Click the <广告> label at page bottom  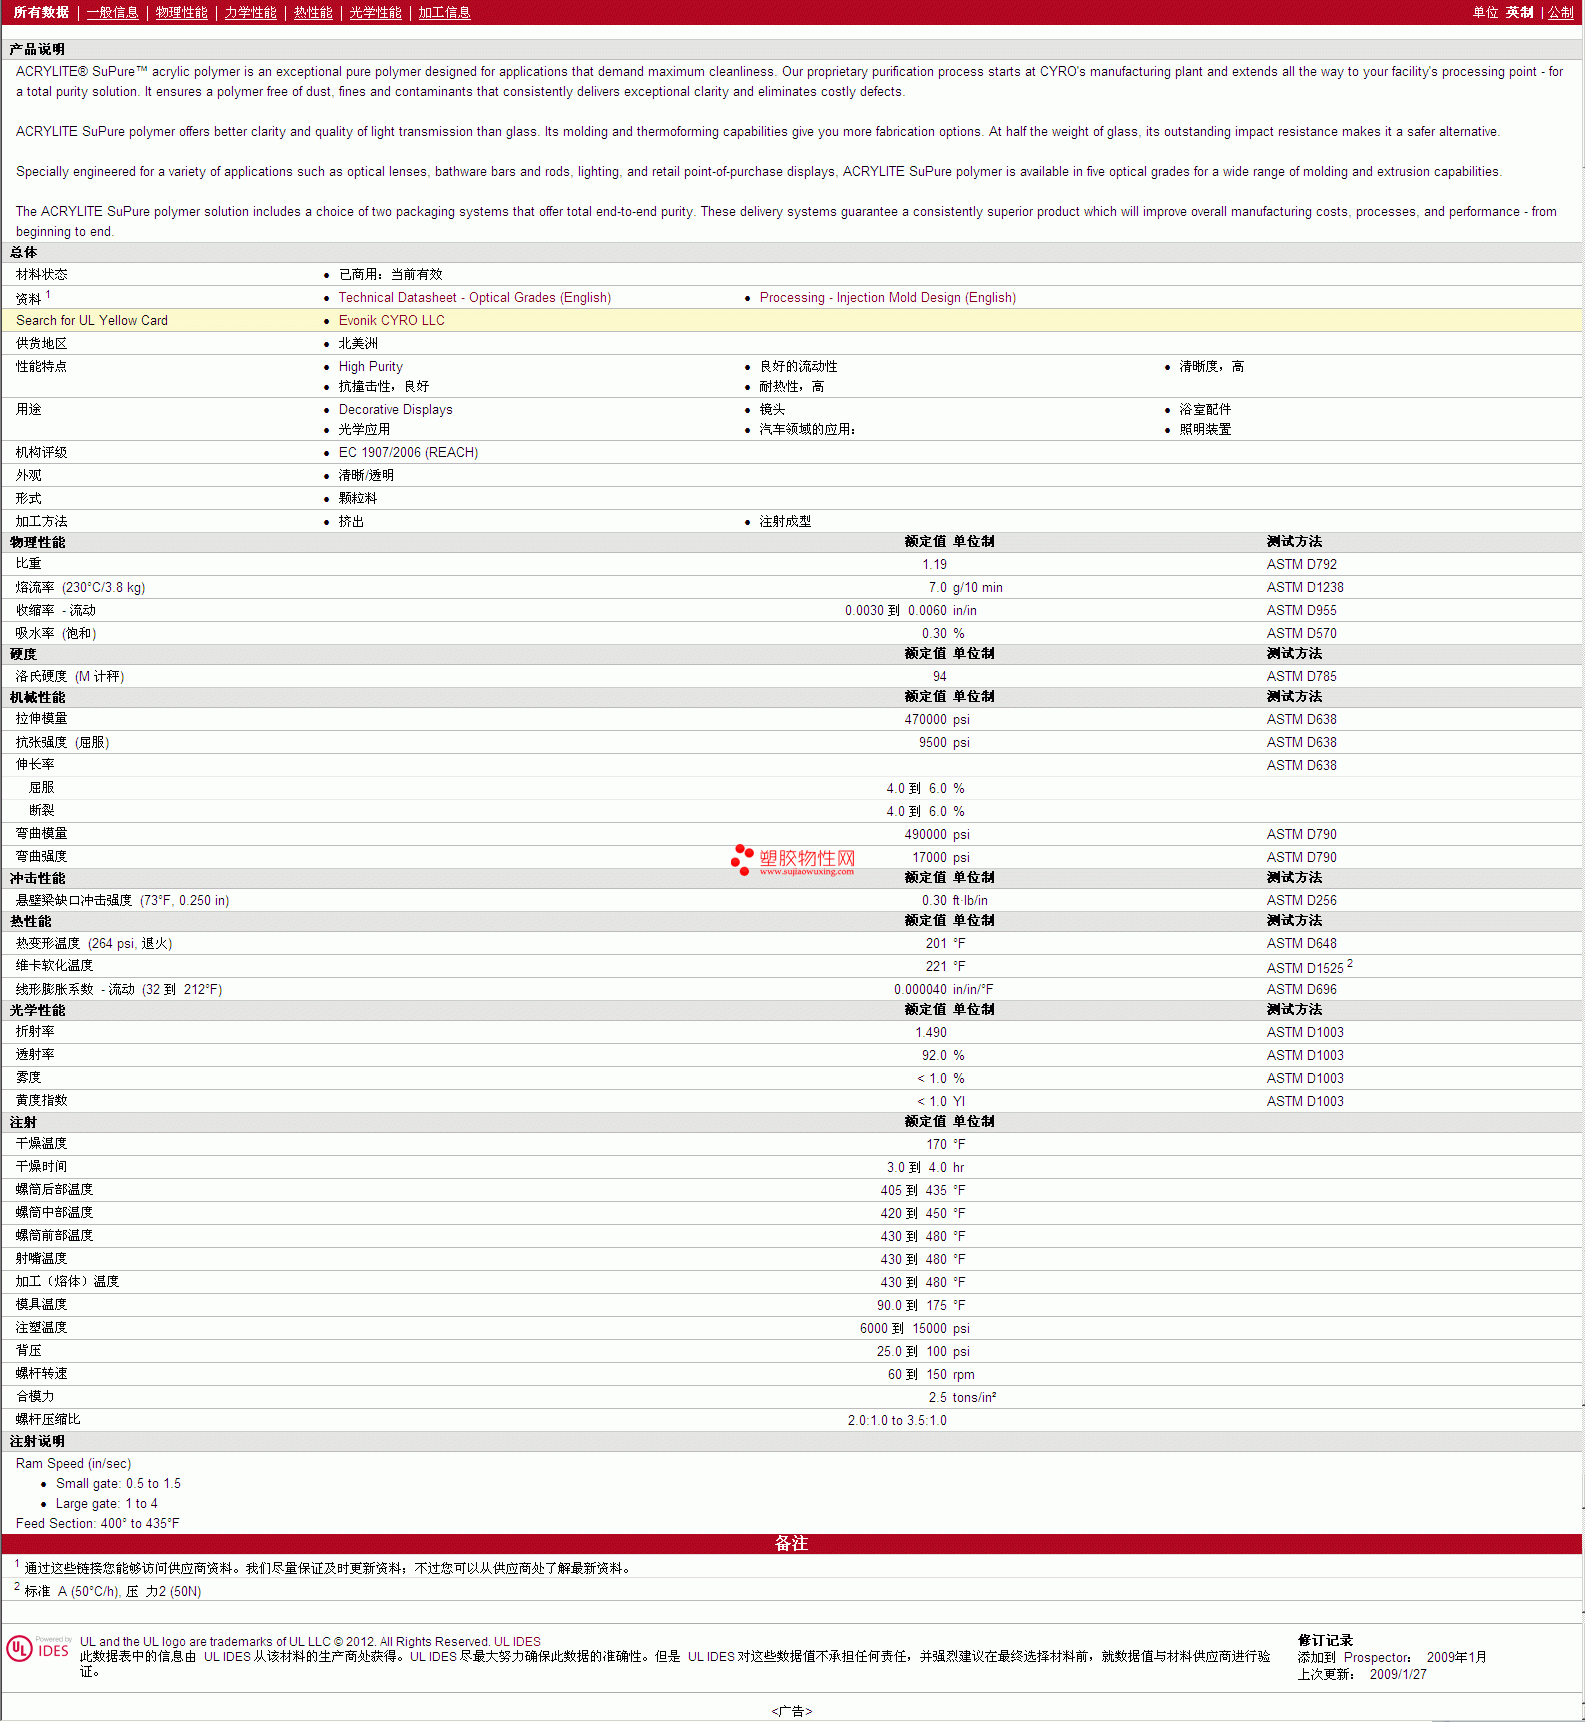pyautogui.click(x=792, y=1711)
